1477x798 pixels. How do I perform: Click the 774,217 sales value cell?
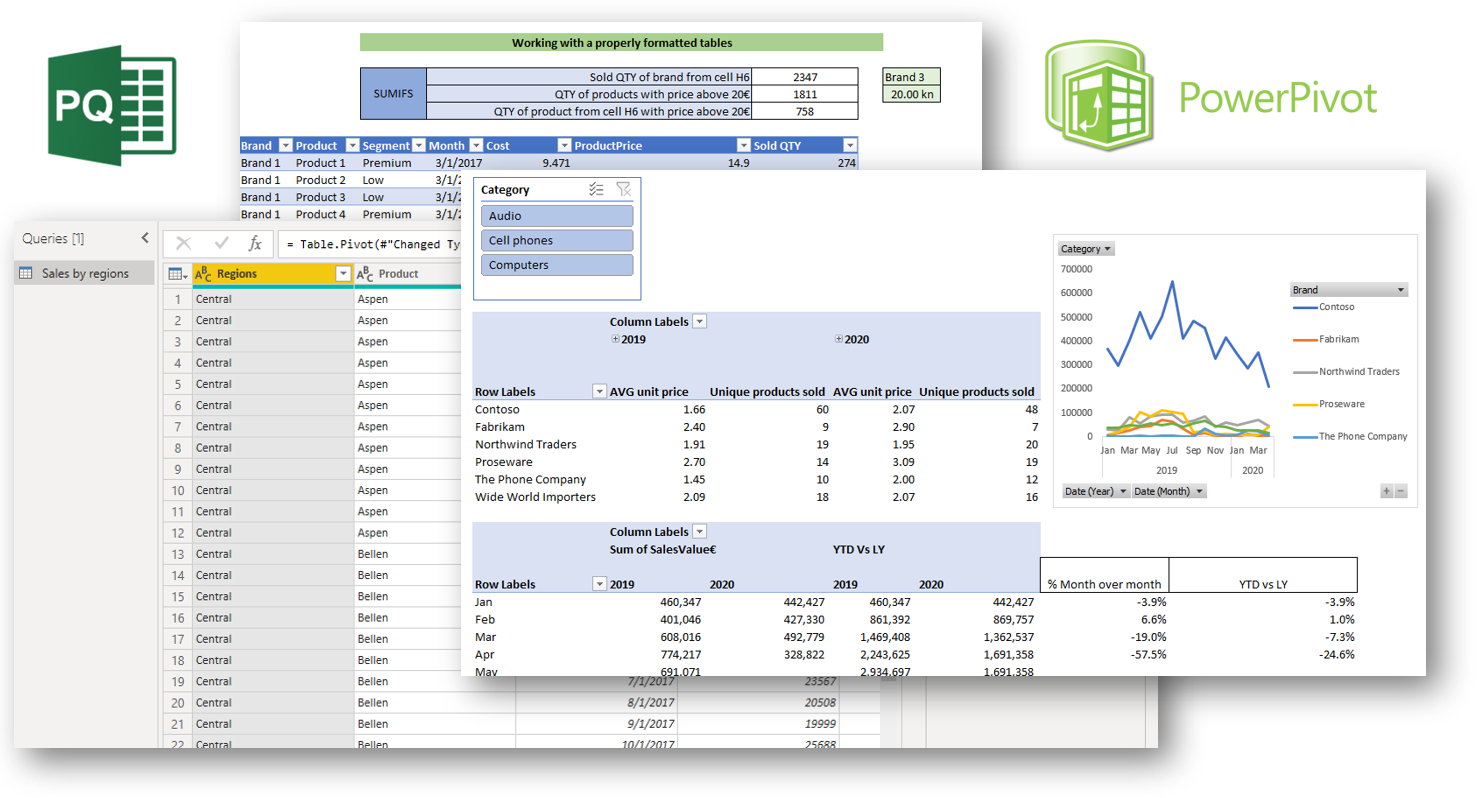click(680, 654)
